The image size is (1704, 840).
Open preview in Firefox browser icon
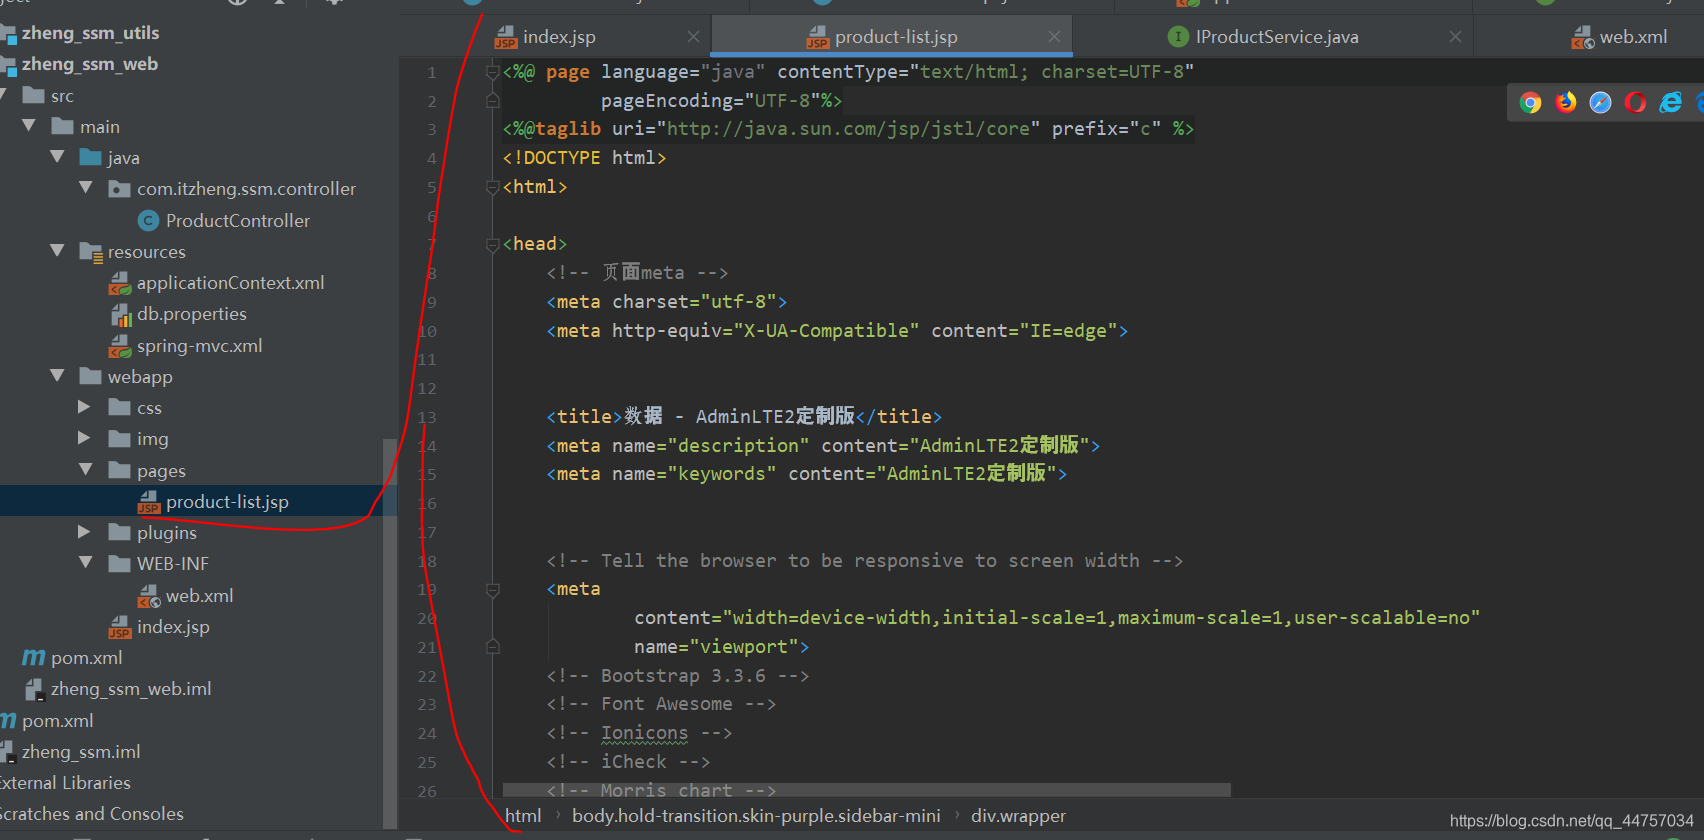tap(1565, 103)
